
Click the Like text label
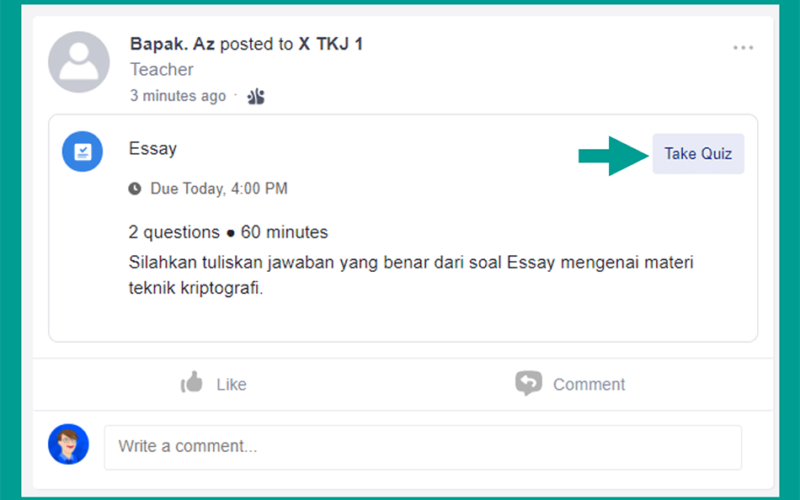[231, 384]
